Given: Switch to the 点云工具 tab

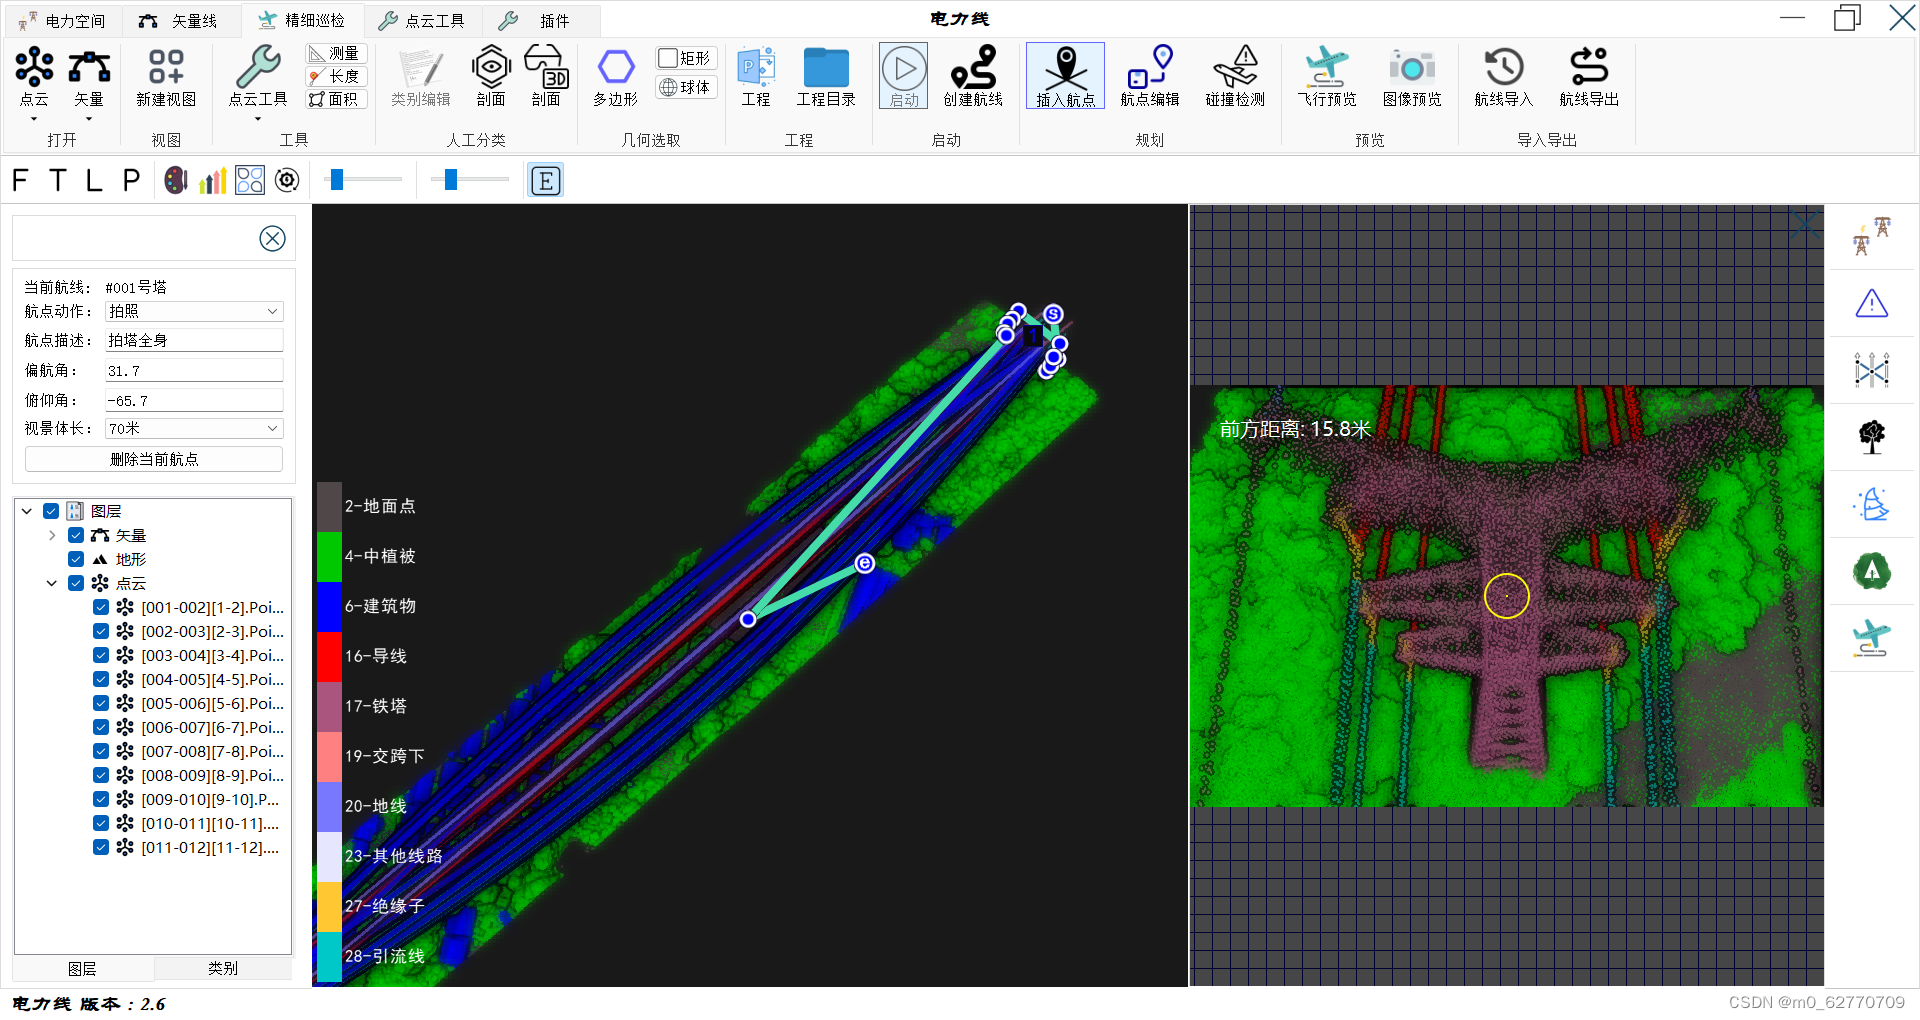Looking at the screenshot, I should [422, 20].
